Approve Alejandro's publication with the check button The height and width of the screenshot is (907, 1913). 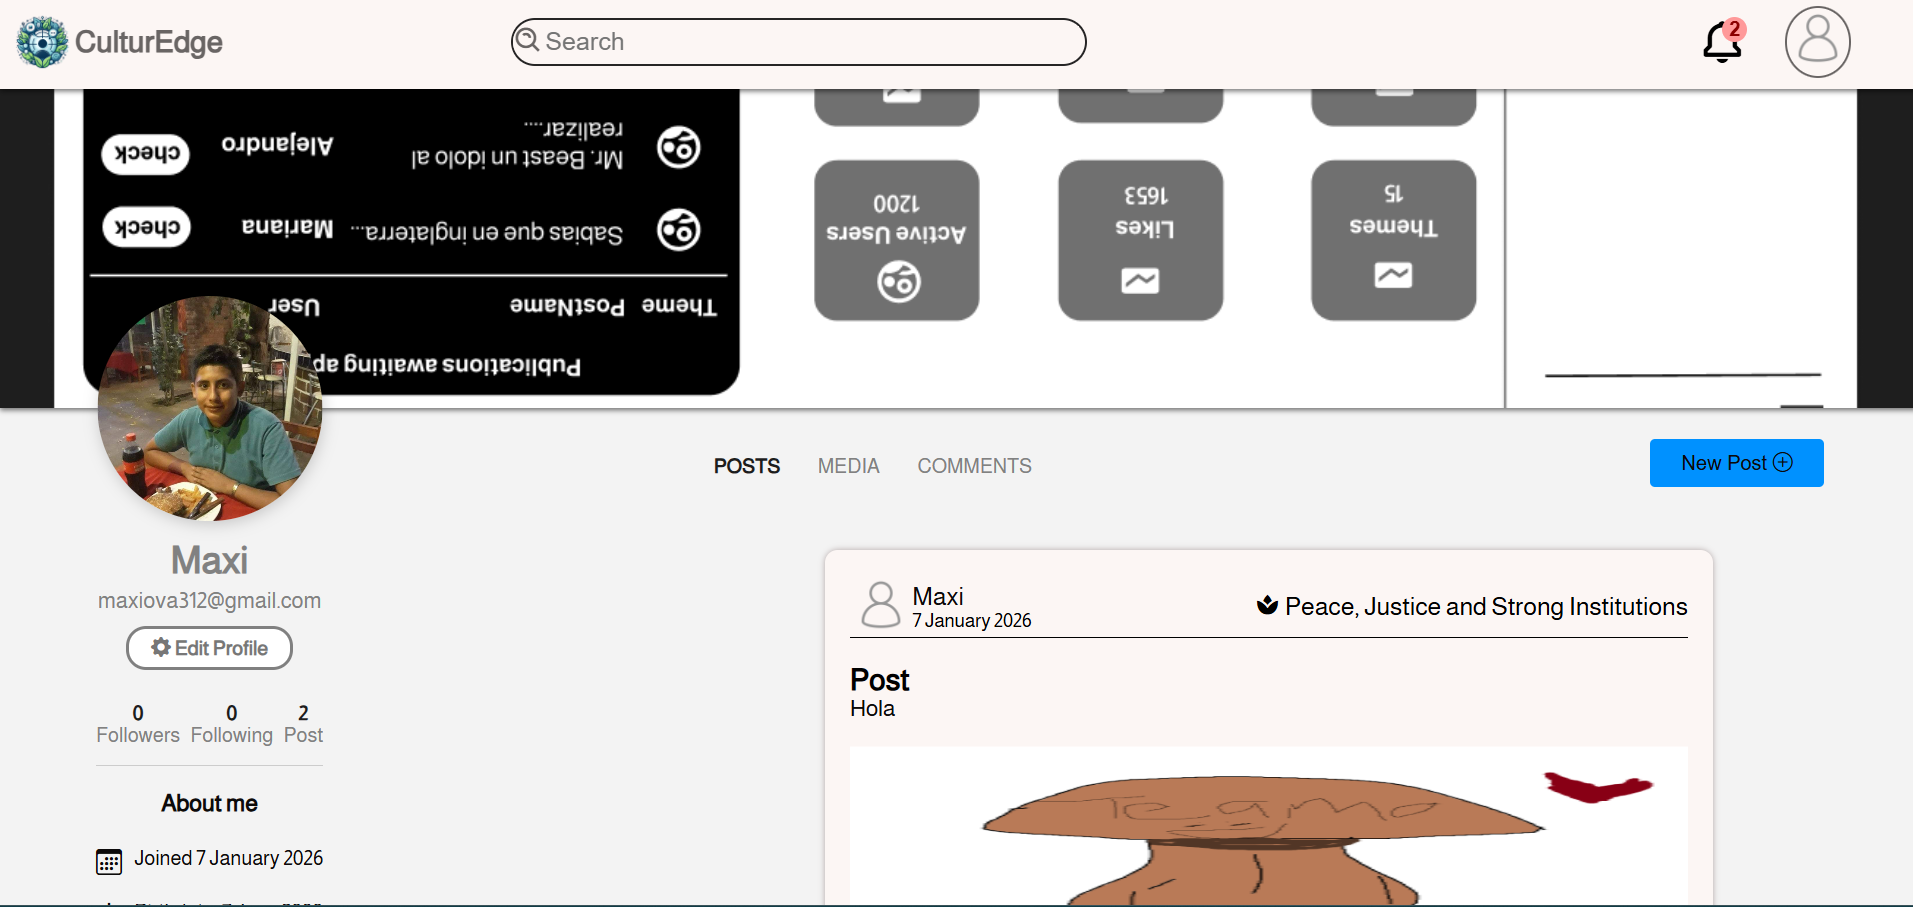click(x=145, y=154)
